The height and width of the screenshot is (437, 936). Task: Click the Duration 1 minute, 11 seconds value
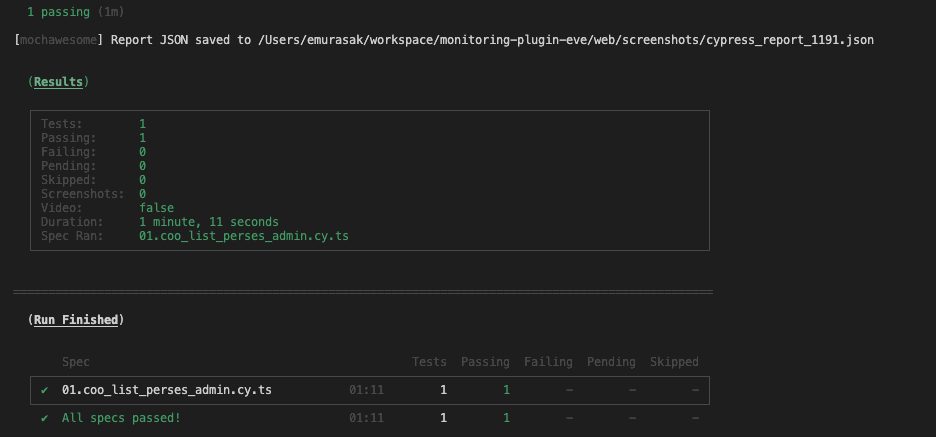pyautogui.click(x=208, y=222)
